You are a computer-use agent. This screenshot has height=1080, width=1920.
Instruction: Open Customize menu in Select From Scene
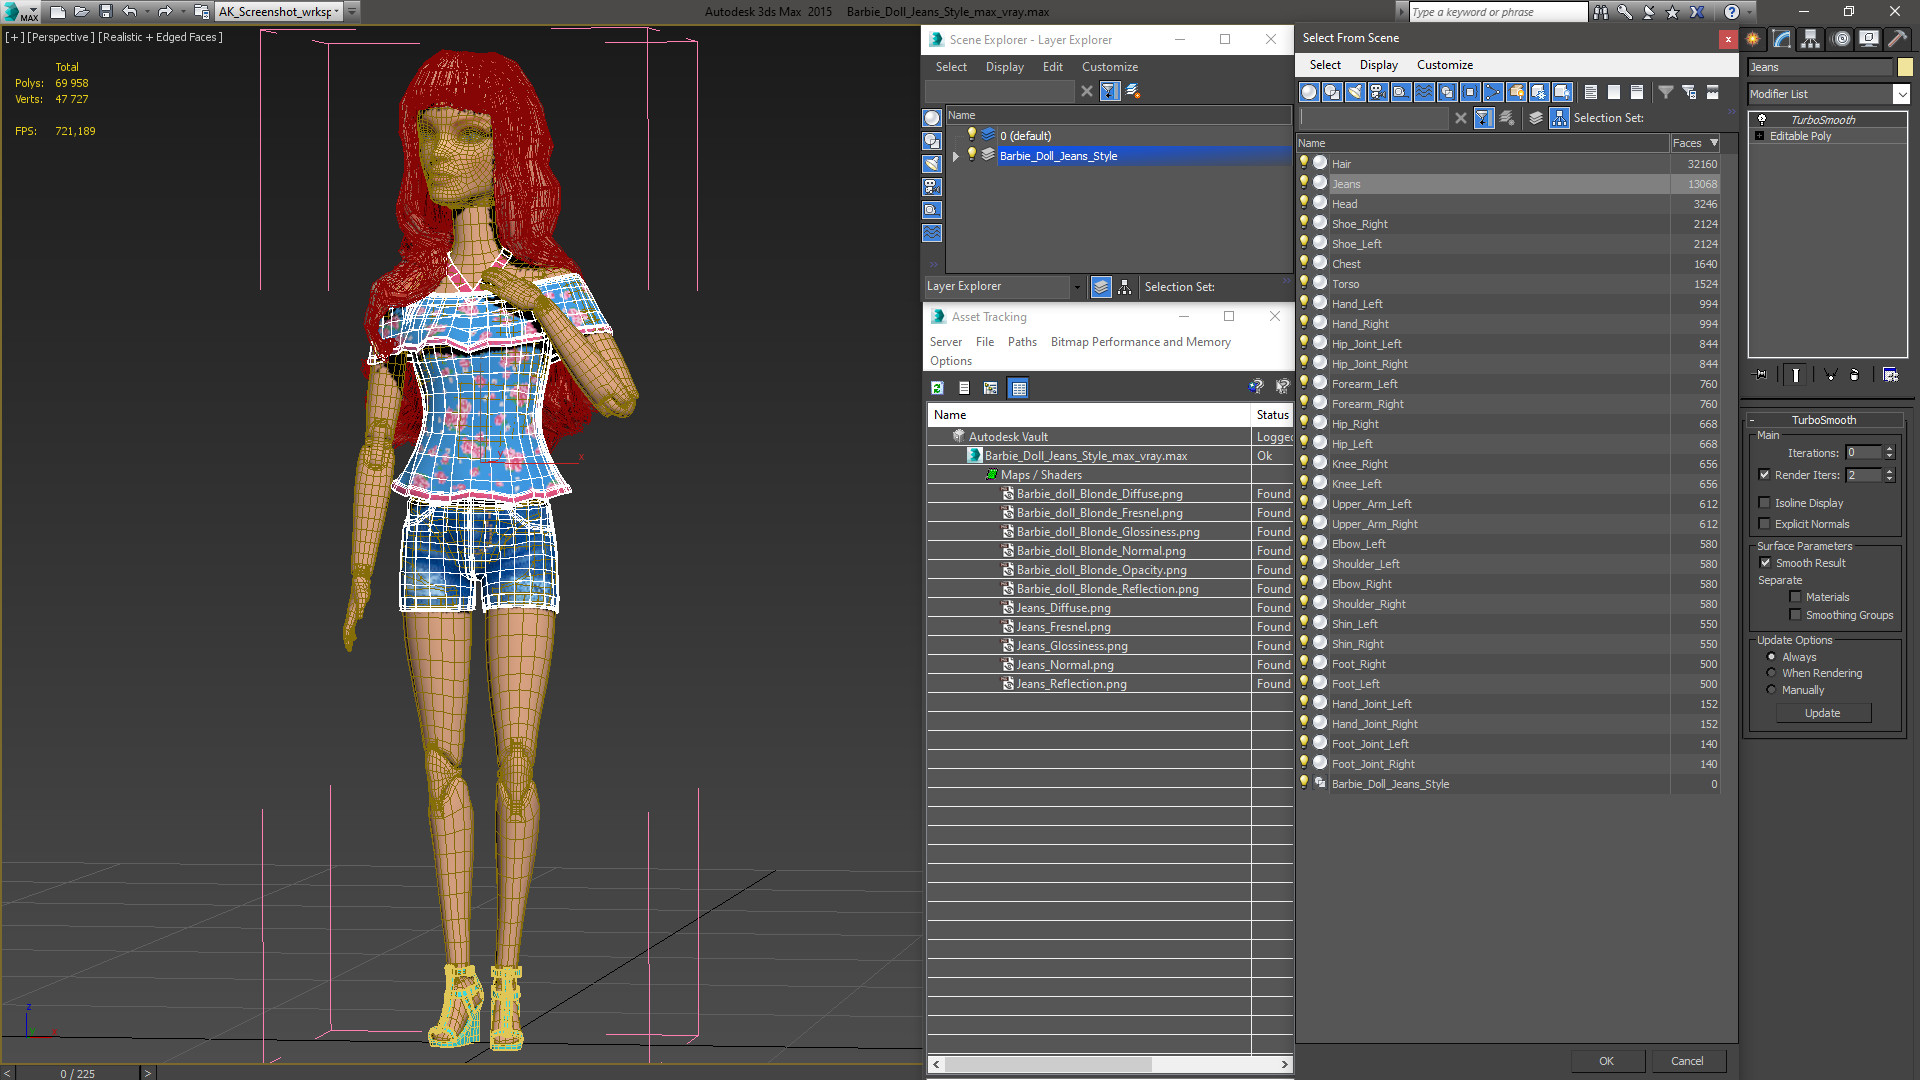tap(1444, 65)
